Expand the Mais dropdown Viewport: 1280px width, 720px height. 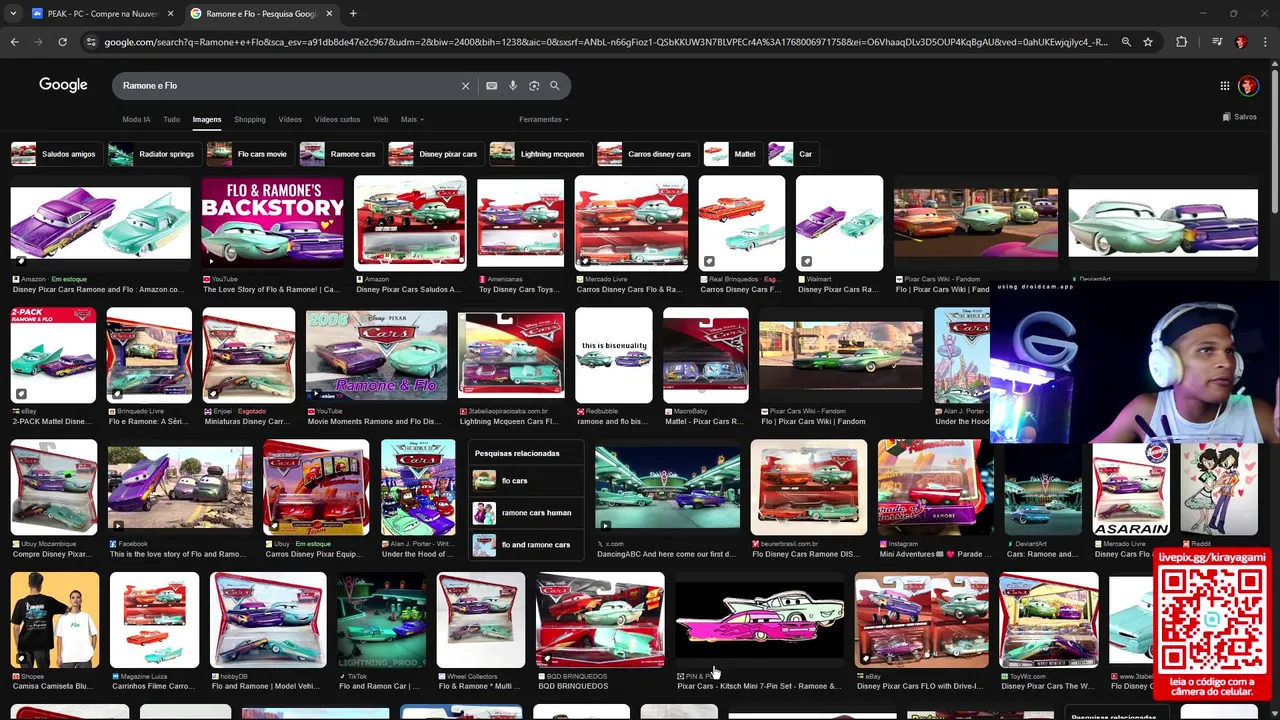tap(412, 120)
